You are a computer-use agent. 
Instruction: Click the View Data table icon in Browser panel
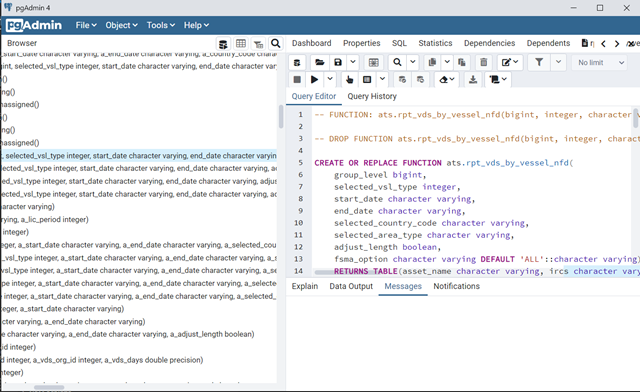[x=241, y=44]
